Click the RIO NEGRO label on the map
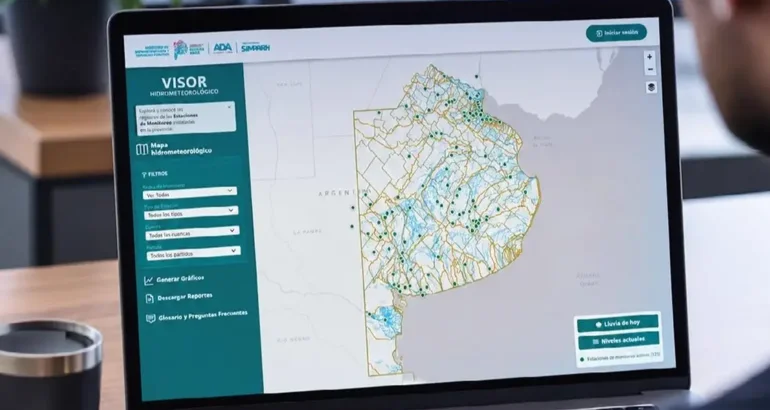 (293, 339)
